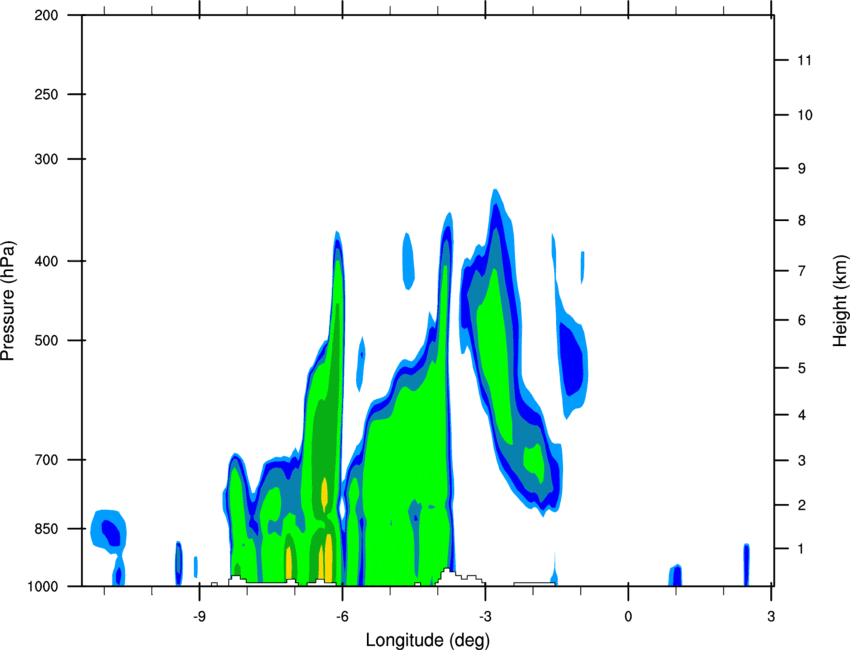Pick the 6 km height label
This screenshot has height=650, width=850.
click(x=802, y=320)
